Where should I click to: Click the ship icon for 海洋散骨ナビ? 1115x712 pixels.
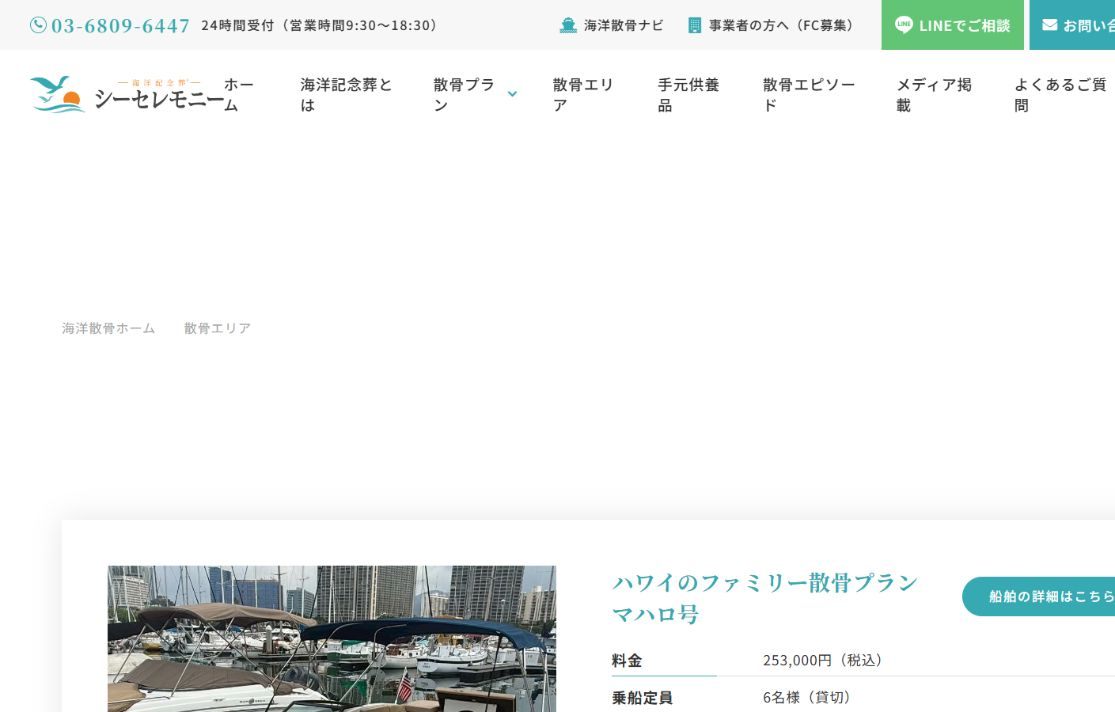point(567,26)
